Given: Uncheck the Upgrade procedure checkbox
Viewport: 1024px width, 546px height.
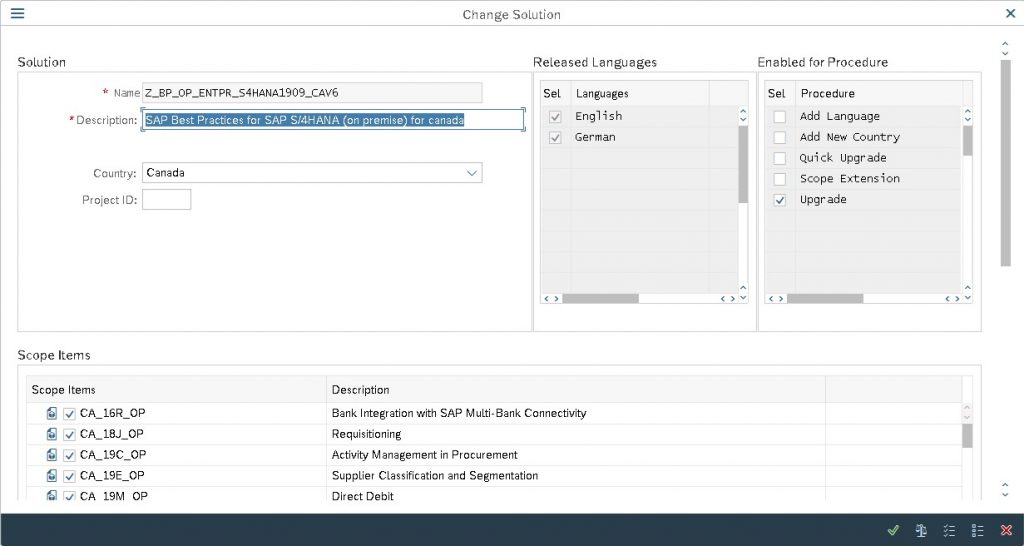Looking at the screenshot, I should (780, 200).
